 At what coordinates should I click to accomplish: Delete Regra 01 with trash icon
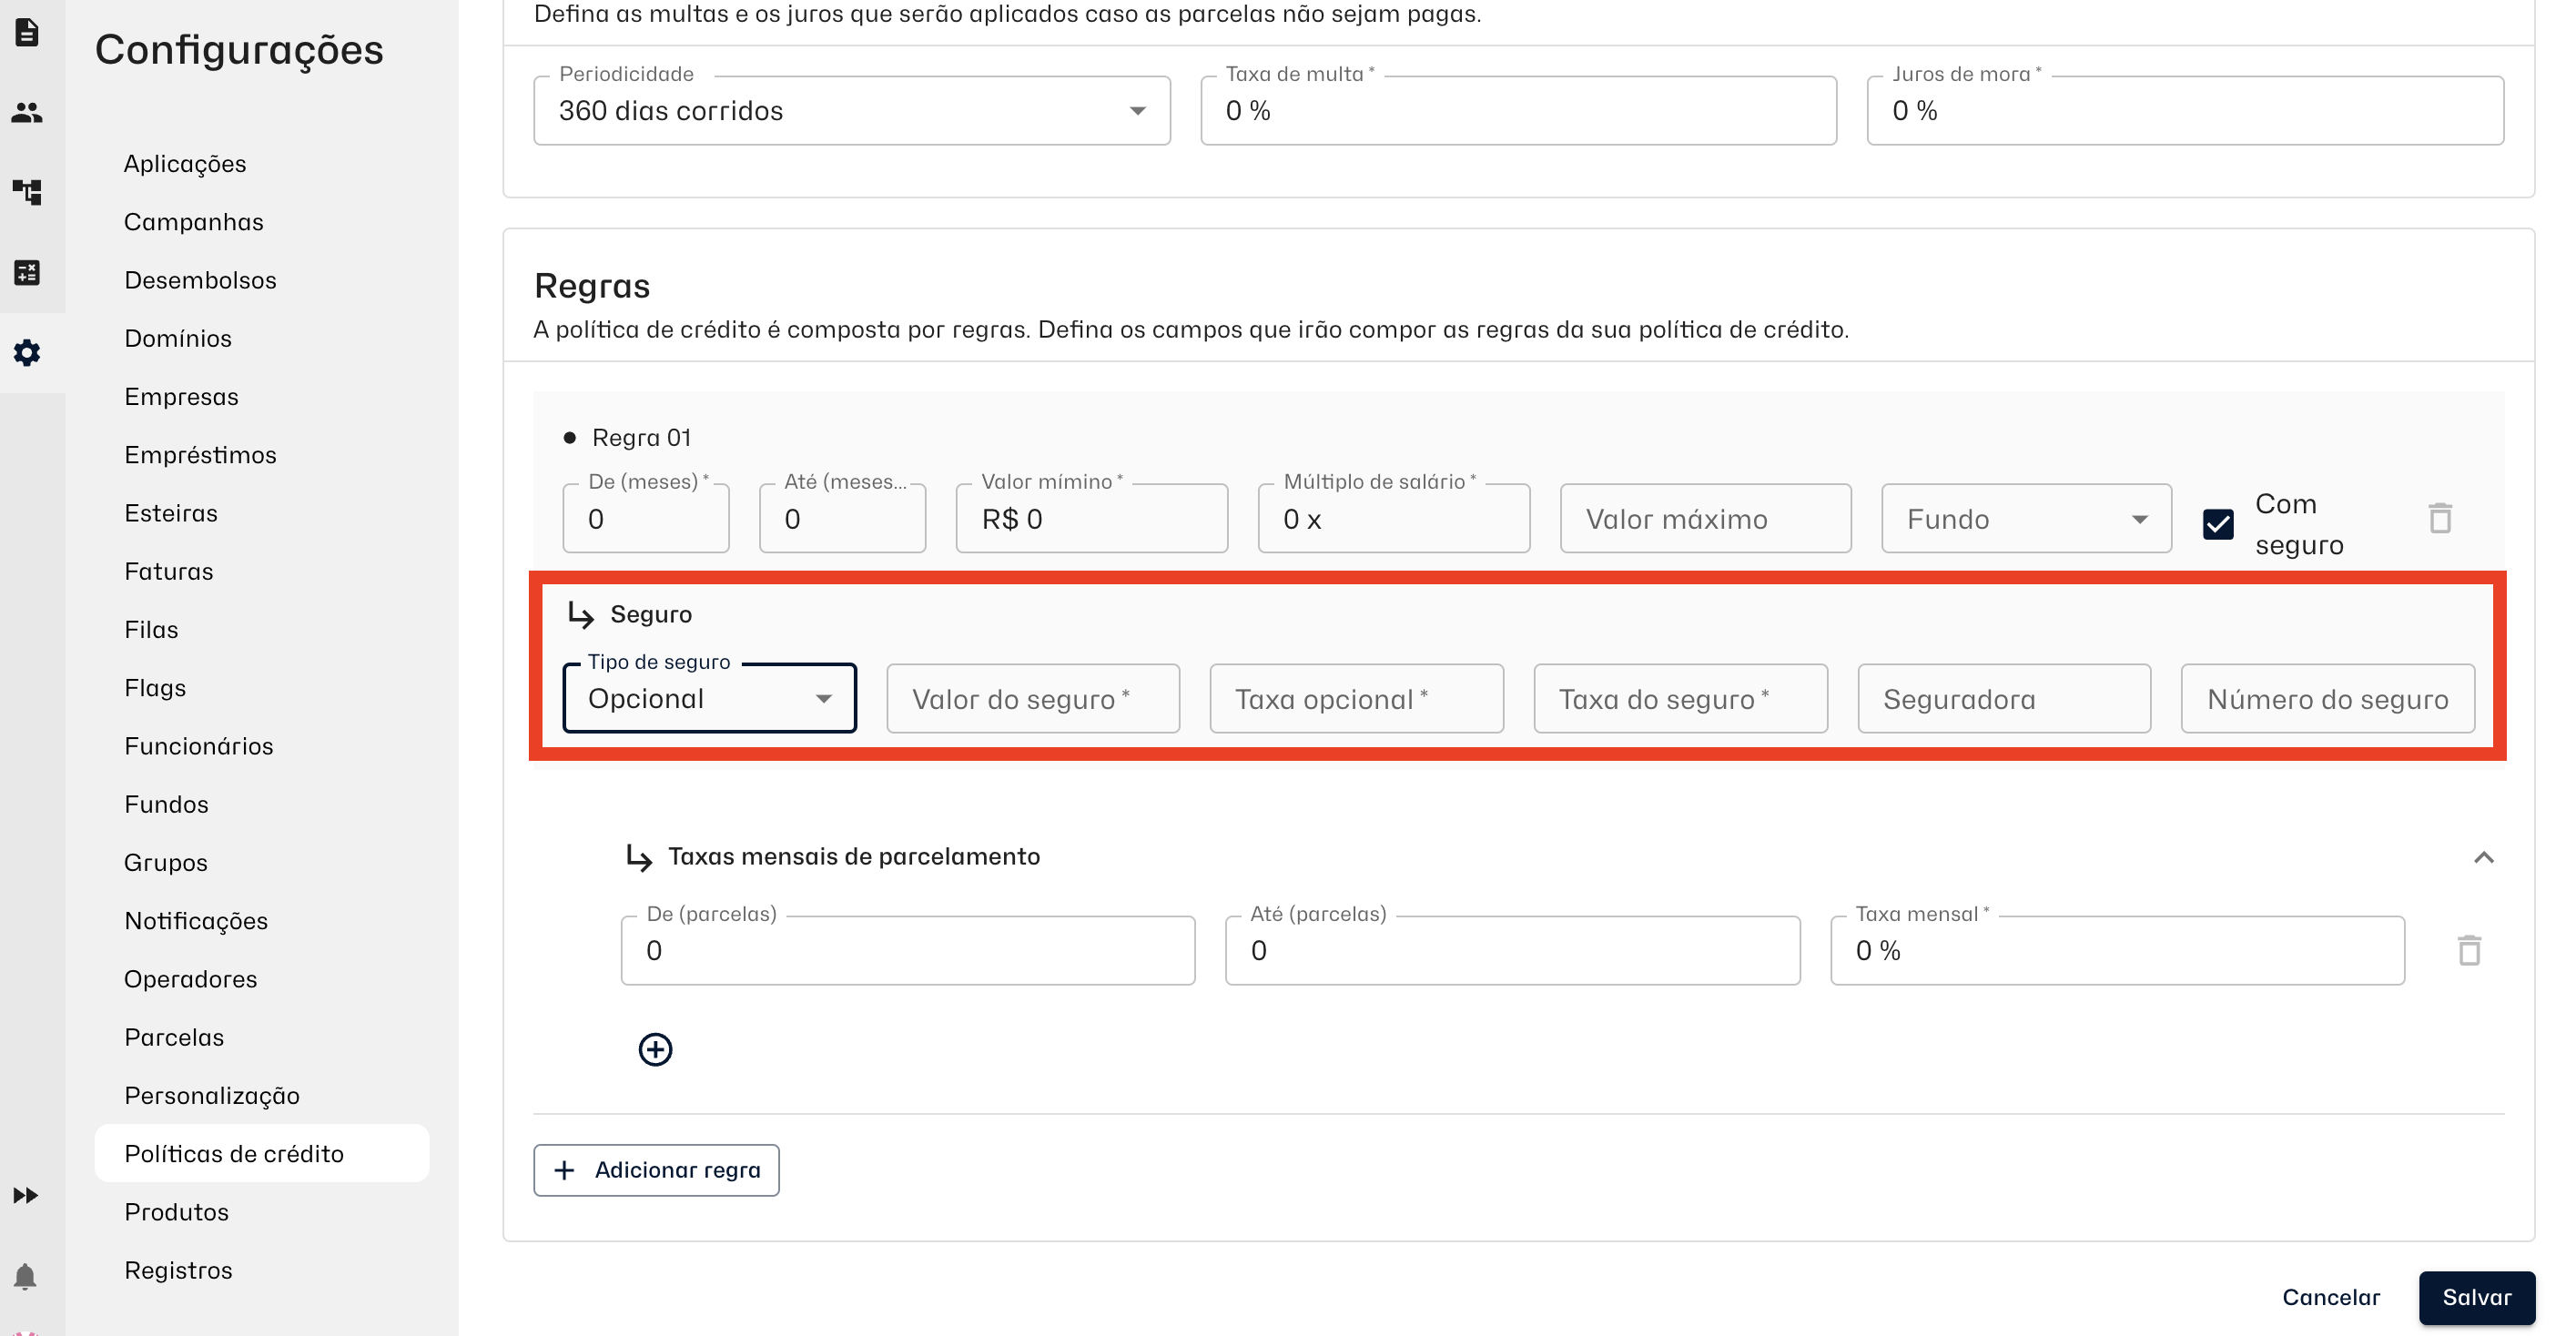pos(2440,518)
